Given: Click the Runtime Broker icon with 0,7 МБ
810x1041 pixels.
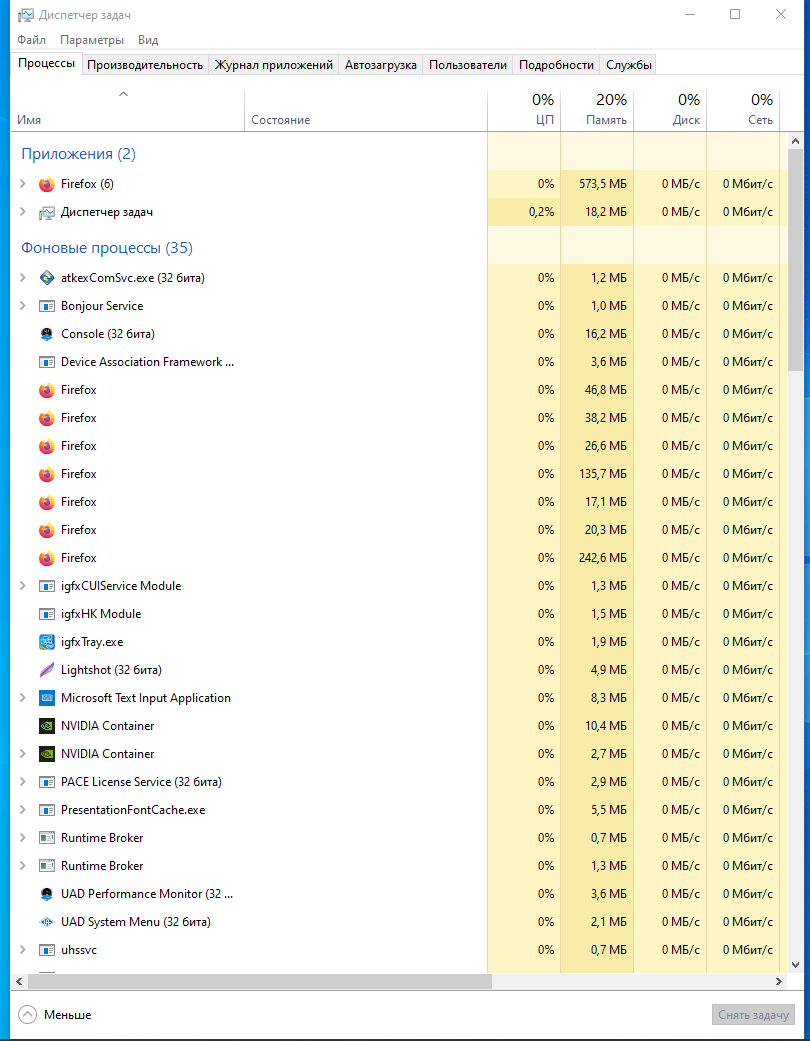Looking at the screenshot, I should click(46, 838).
